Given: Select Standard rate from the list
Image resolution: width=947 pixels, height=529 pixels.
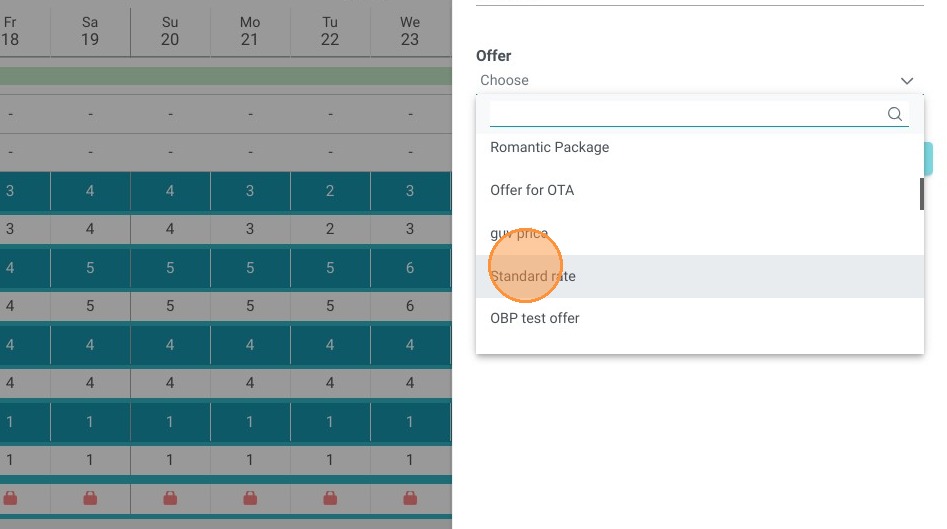Looking at the screenshot, I should click(x=699, y=276).
